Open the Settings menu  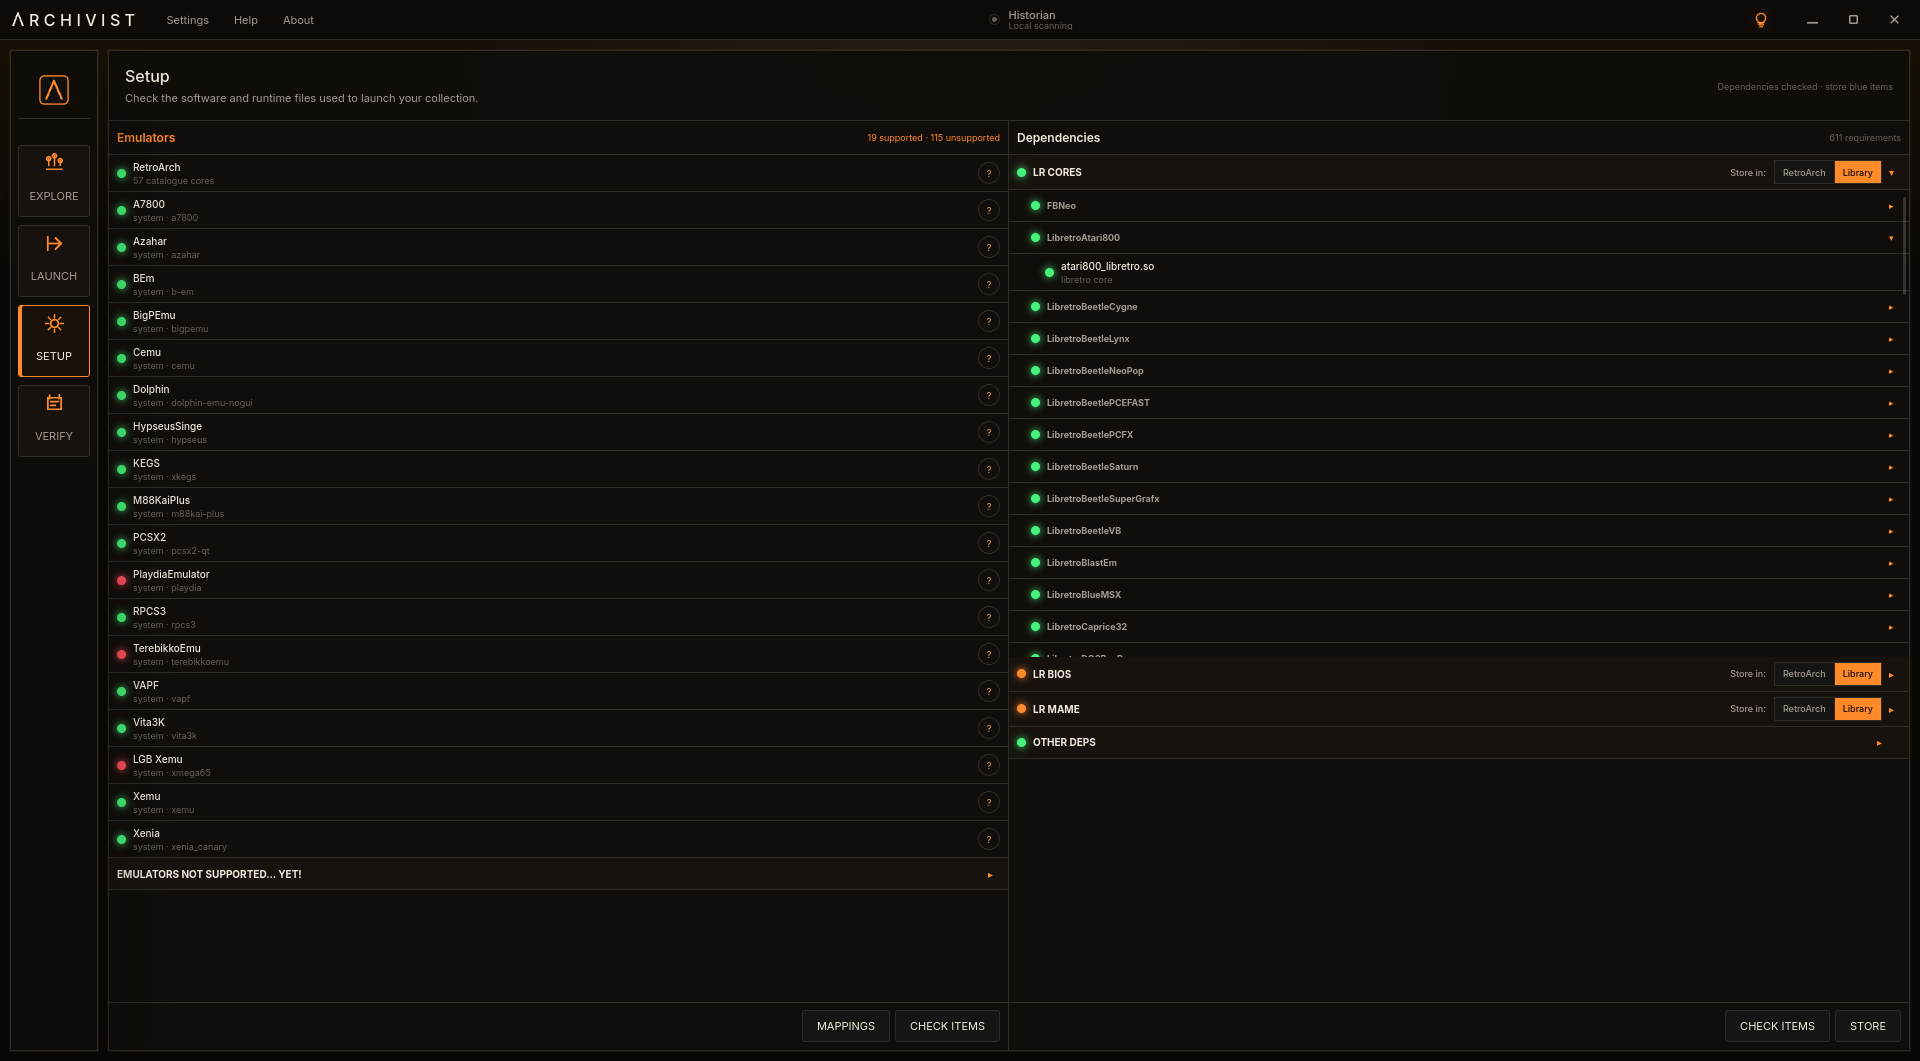coord(187,20)
